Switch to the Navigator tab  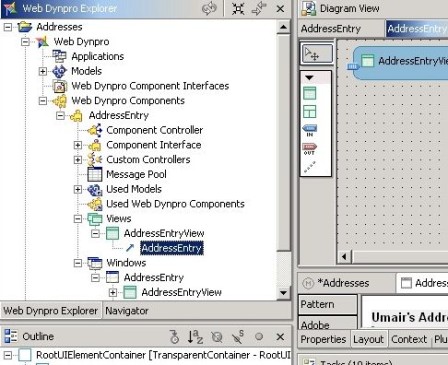point(127,311)
